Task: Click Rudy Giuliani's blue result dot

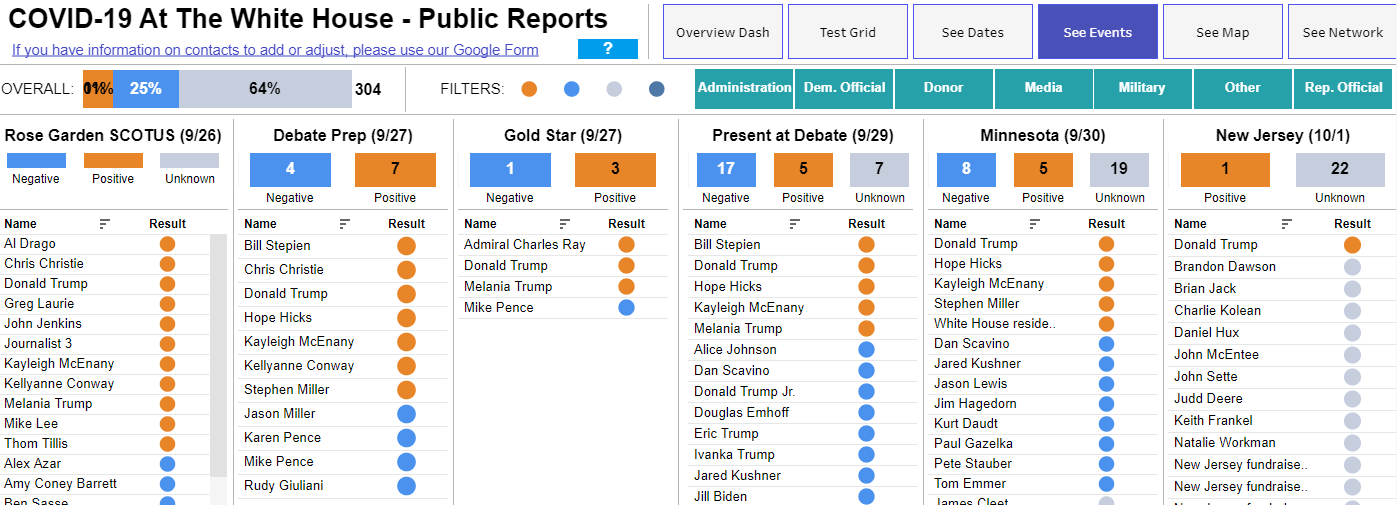Action: pyautogui.click(x=406, y=486)
